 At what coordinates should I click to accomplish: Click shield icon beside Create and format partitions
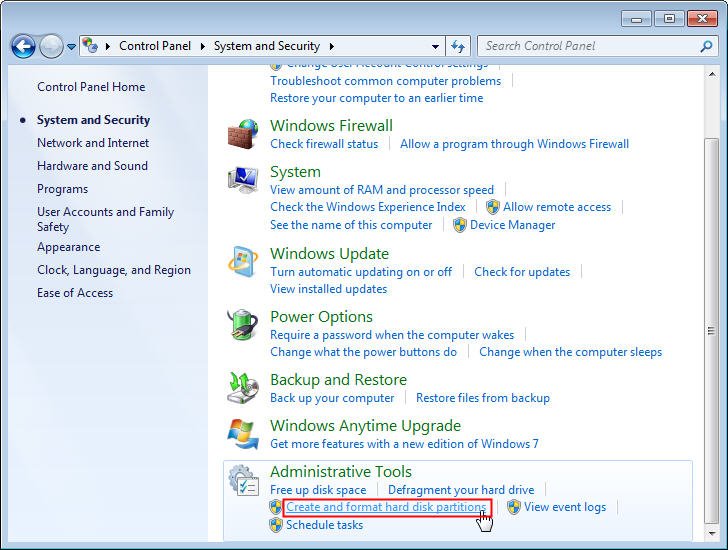(x=276, y=507)
